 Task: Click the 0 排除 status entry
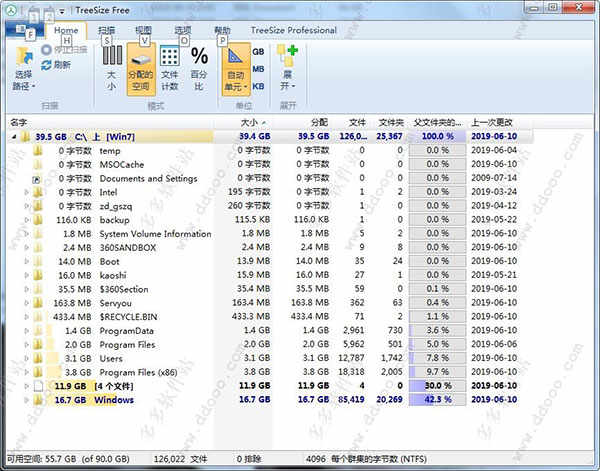249,458
